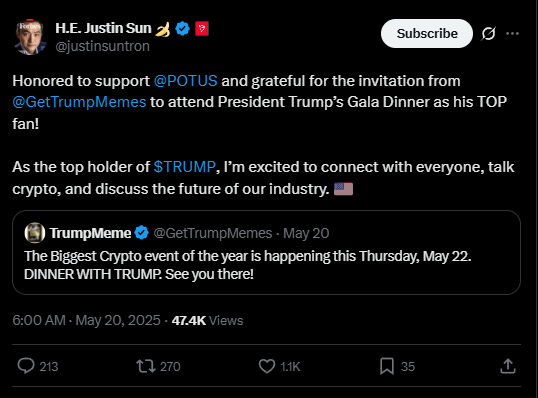This screenshot has width=538, height=398.
Task: Open the quoted DINNER WITH TRUMP tweet
Action: 266,253
